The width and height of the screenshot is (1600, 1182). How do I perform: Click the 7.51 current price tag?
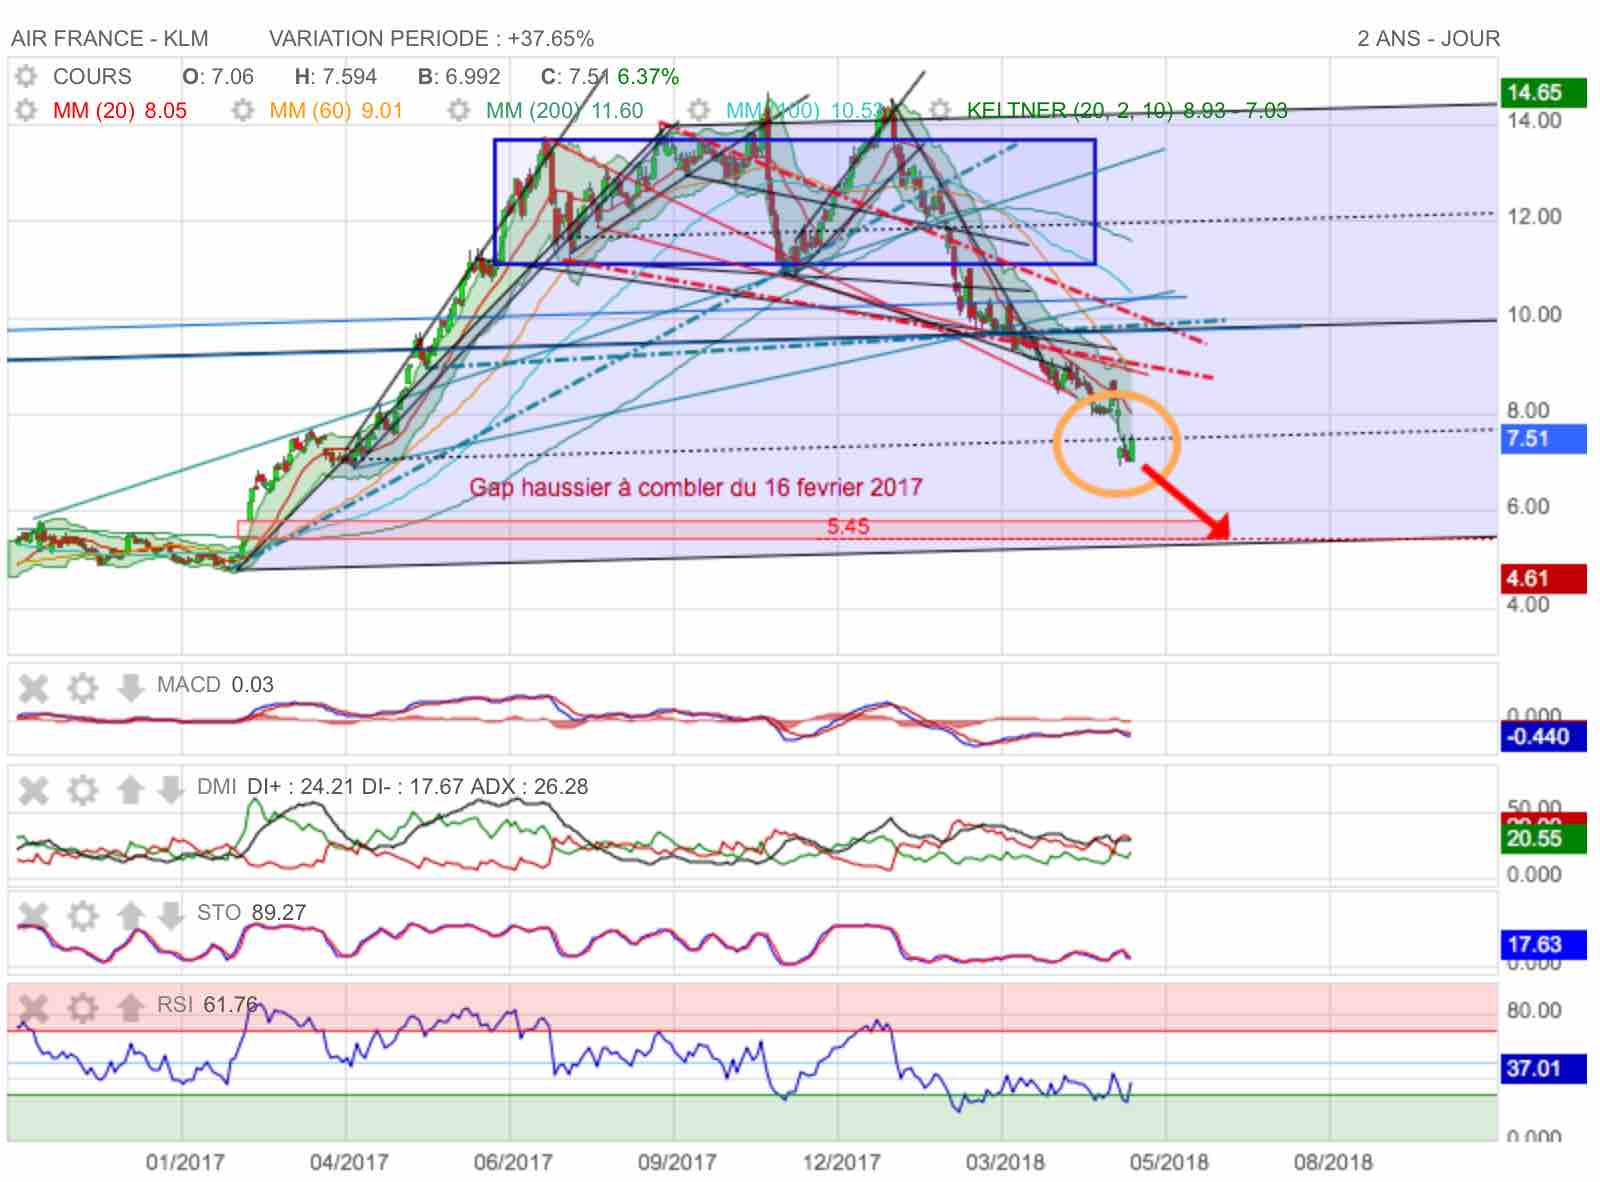(x=1543, y=439)
